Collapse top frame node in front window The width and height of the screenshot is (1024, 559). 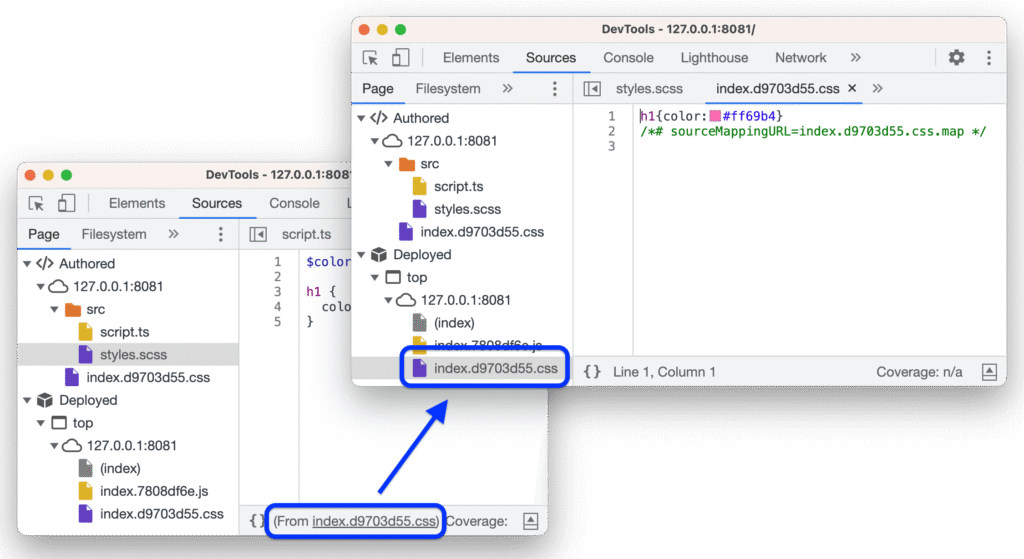[375, 278]
